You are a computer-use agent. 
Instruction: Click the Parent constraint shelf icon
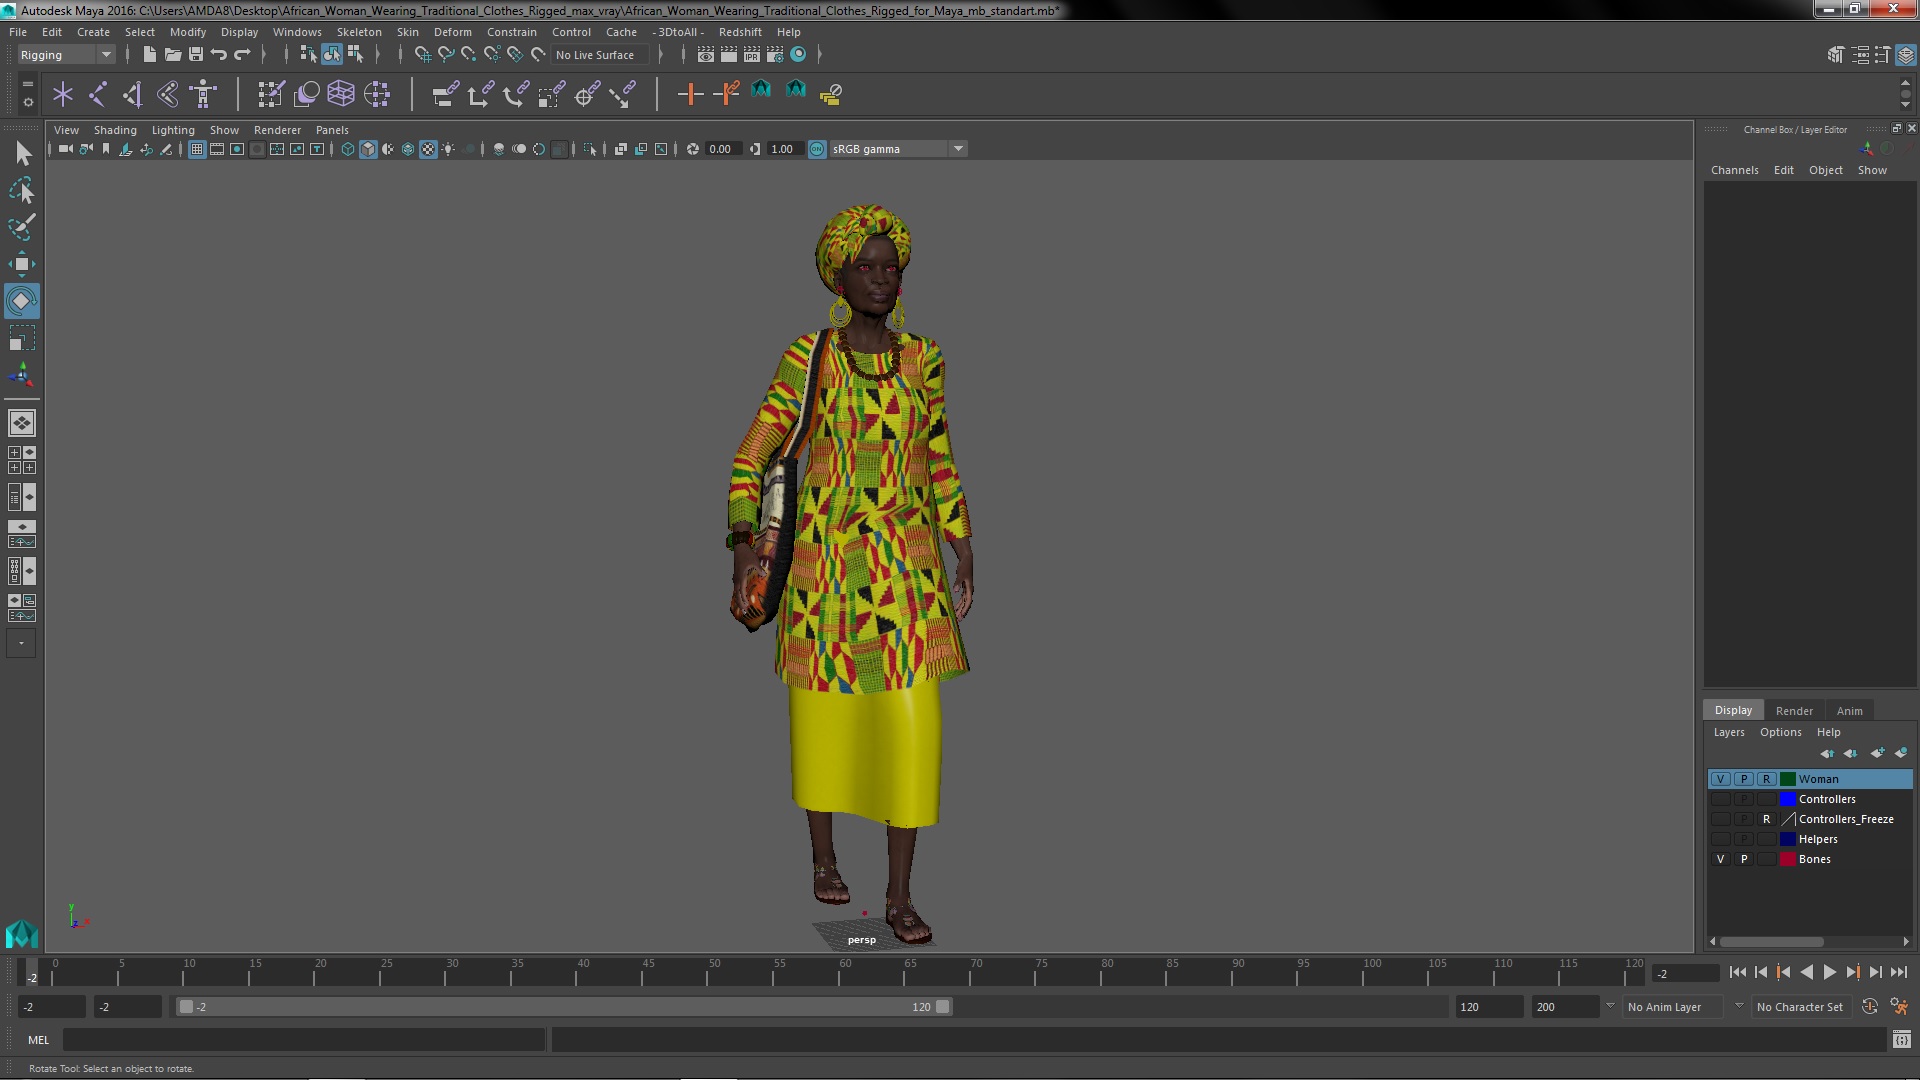point(445,94)
